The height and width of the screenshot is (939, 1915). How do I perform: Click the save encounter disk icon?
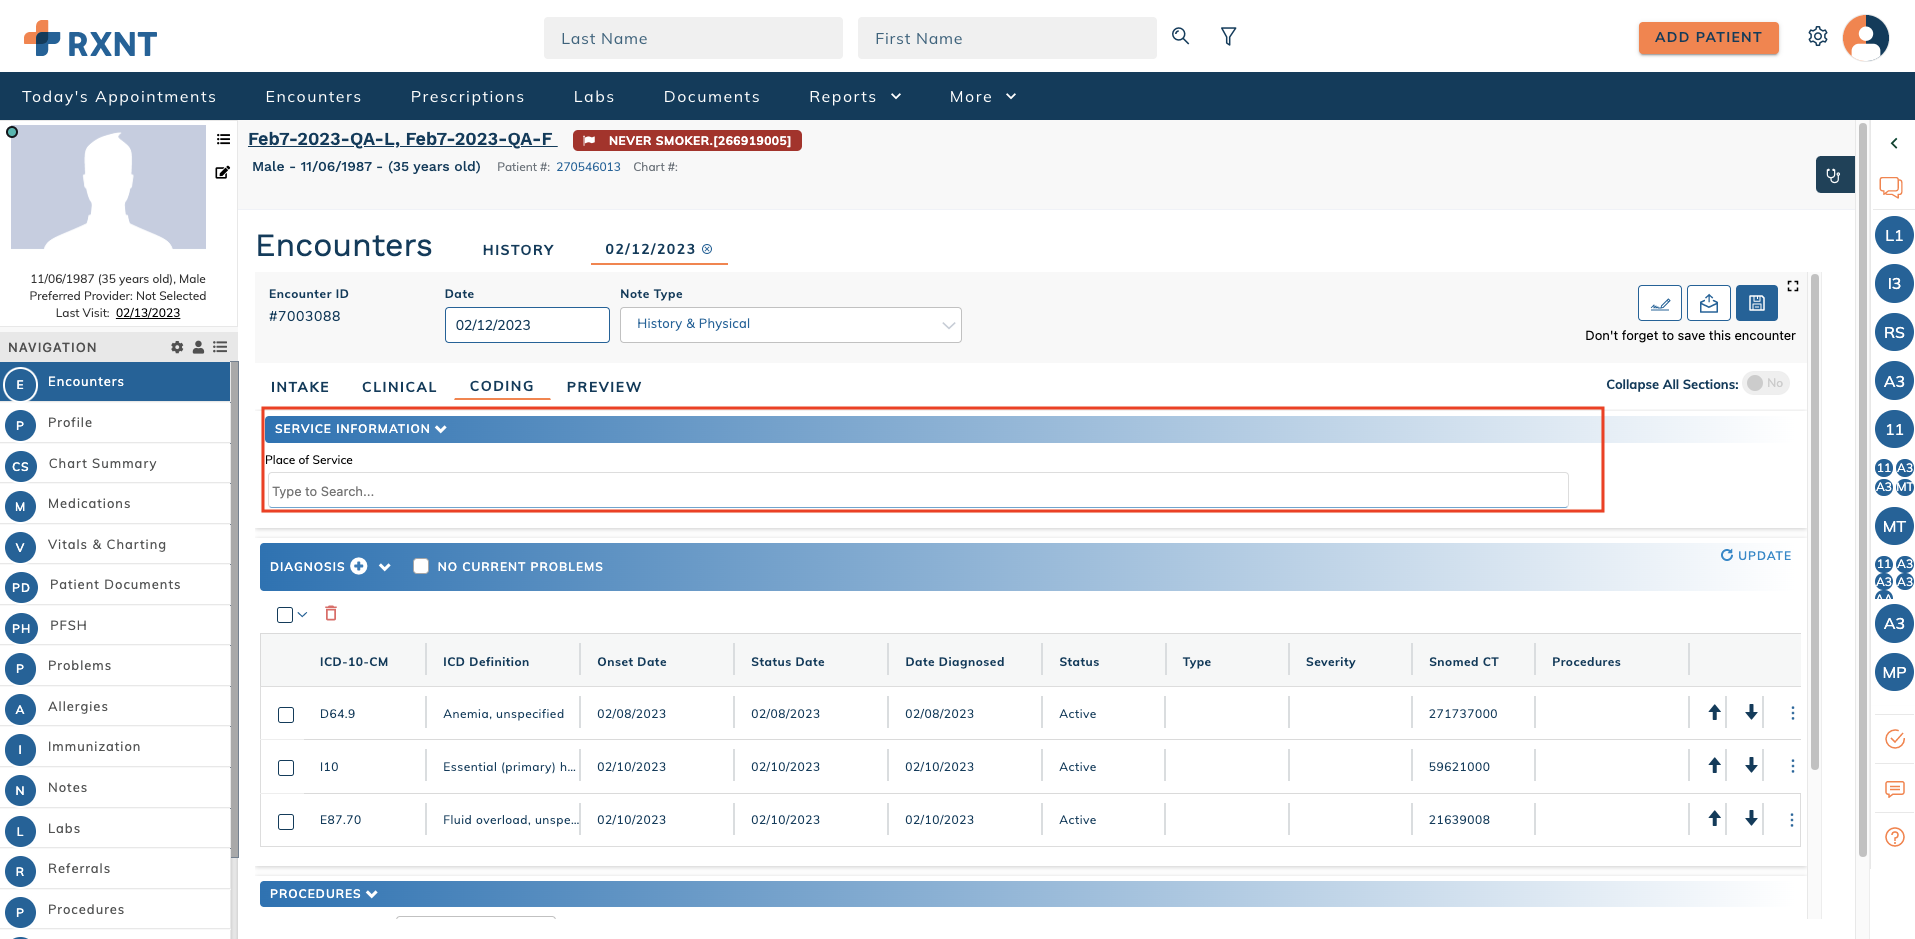point(1756,303)
